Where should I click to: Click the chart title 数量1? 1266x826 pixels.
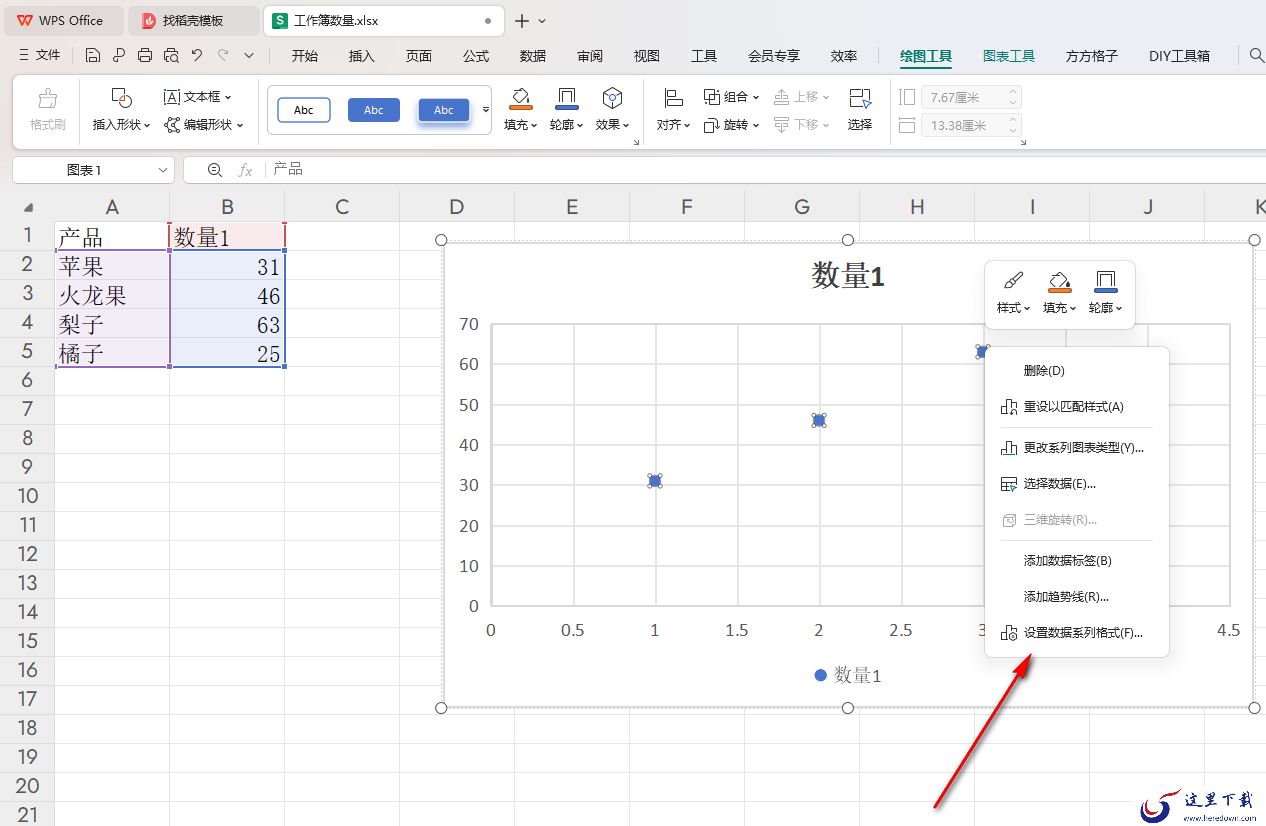(x=848, y=276)
